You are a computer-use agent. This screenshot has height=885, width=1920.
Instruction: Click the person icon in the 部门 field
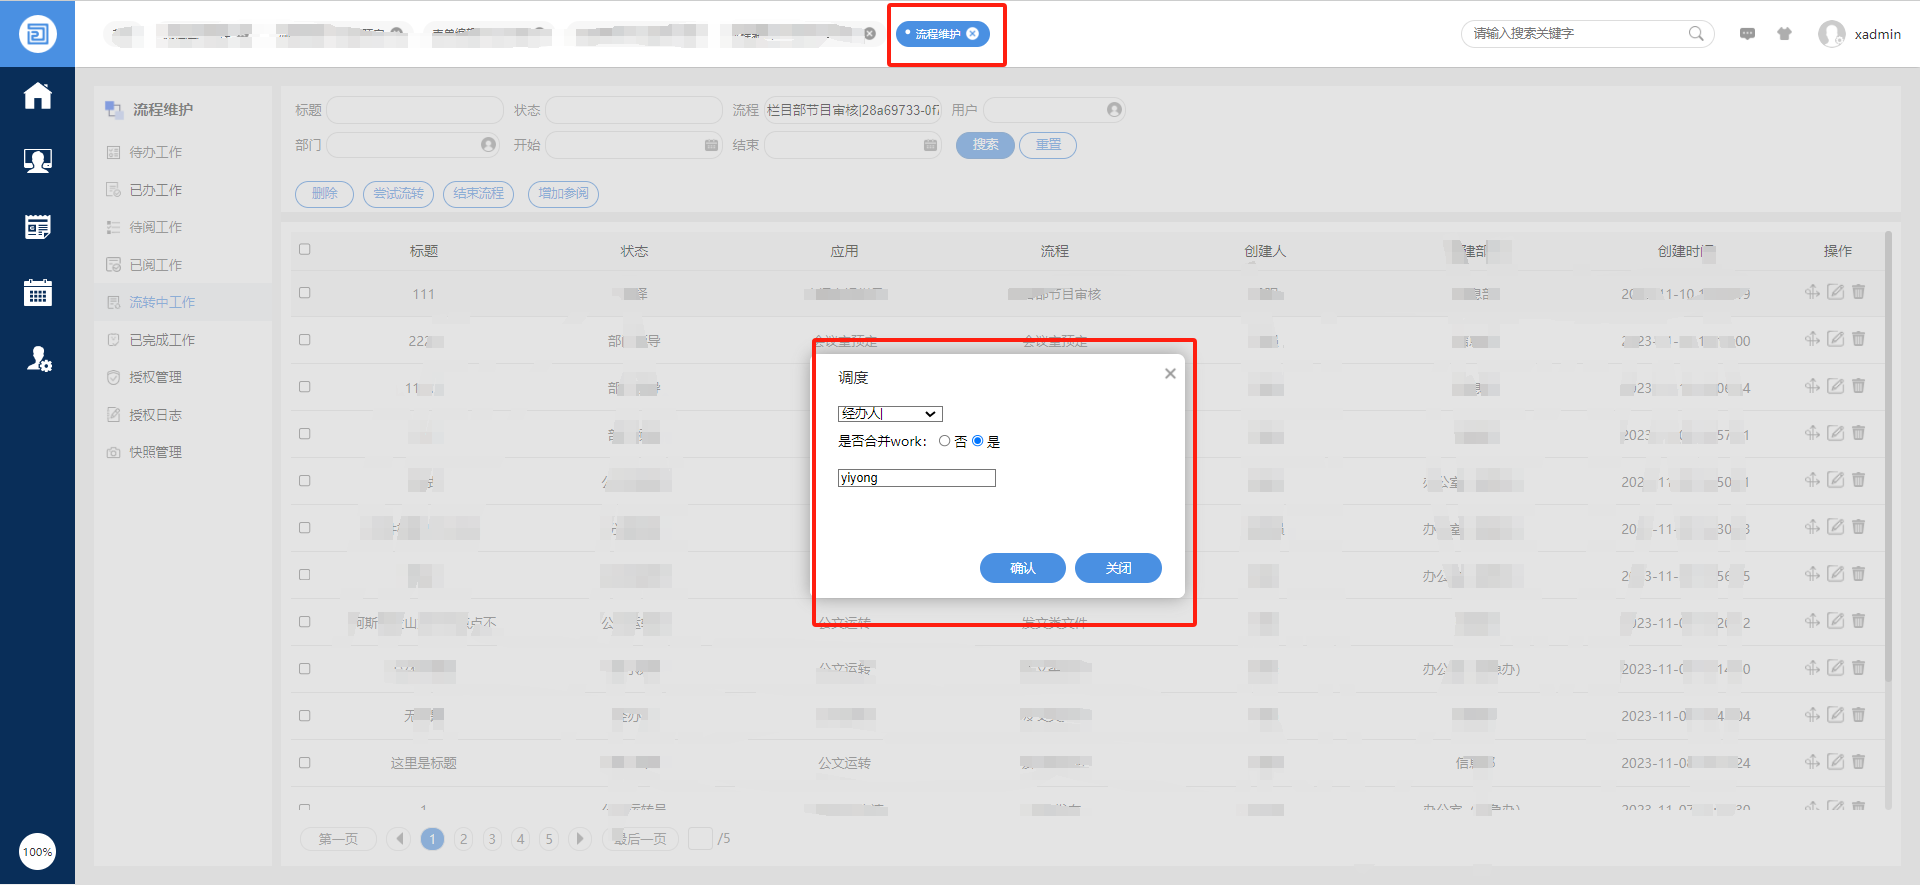[488, 145]
